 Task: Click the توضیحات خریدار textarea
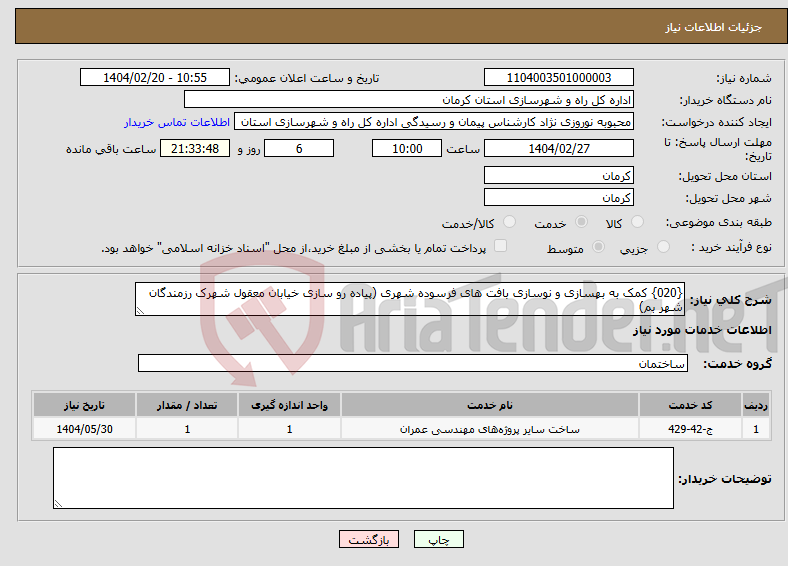point(363,478)
